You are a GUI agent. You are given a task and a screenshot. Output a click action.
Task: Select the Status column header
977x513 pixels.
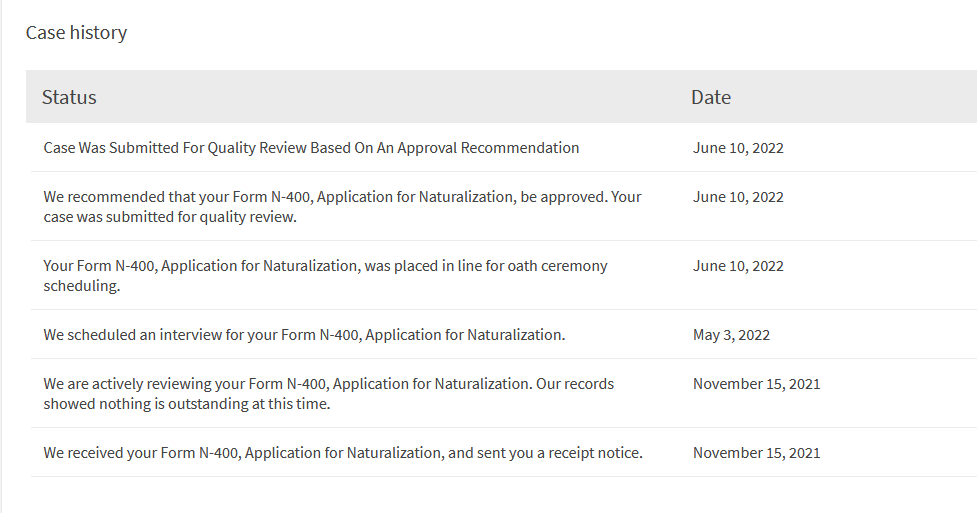pos(69,97)
